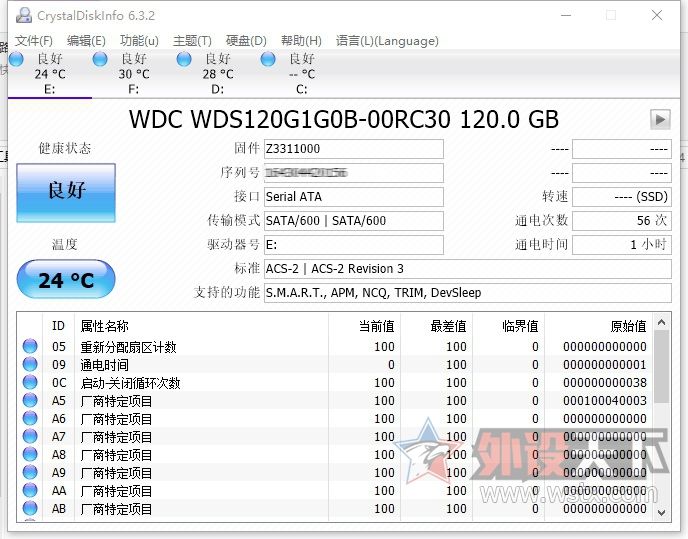Click raw value 000100040003 in row A5
Screen dimensions: 688x539
[x=605, y=401]
